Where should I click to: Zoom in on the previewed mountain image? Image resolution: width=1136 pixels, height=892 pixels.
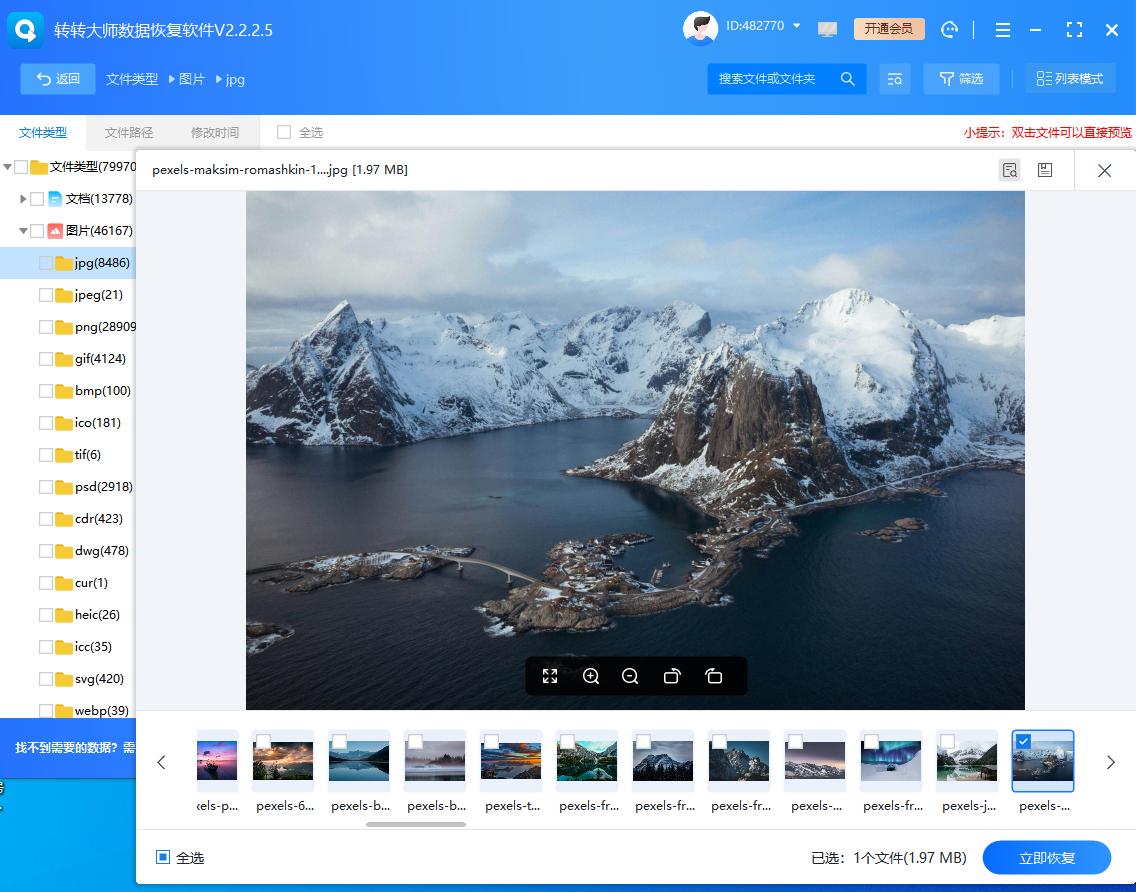[x=591, y=676]
